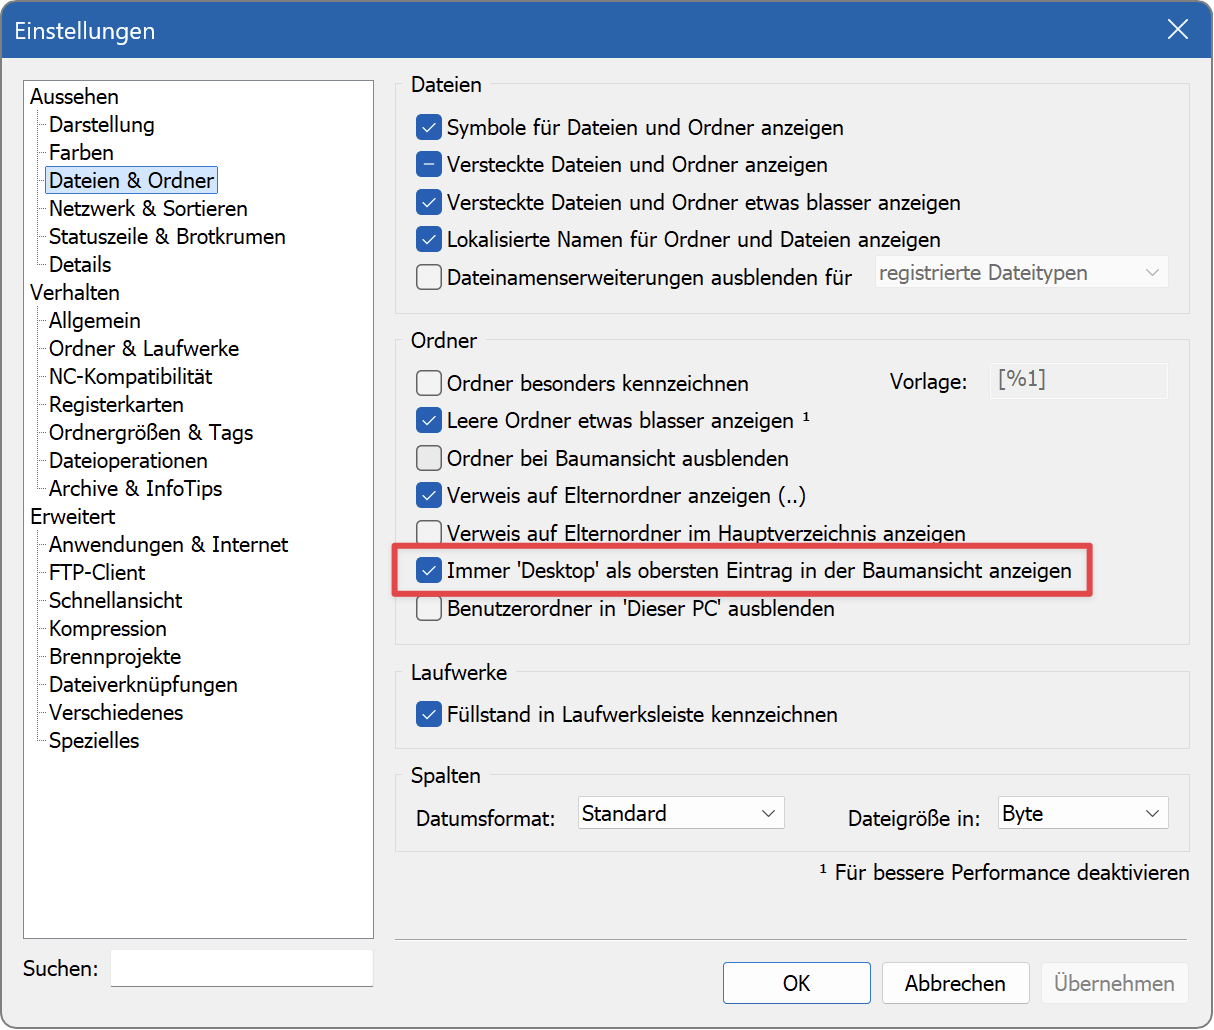Expand the 'registrierte Dateitypen' combo box
The image size is (1214, 1030).
coord(1021,273)
